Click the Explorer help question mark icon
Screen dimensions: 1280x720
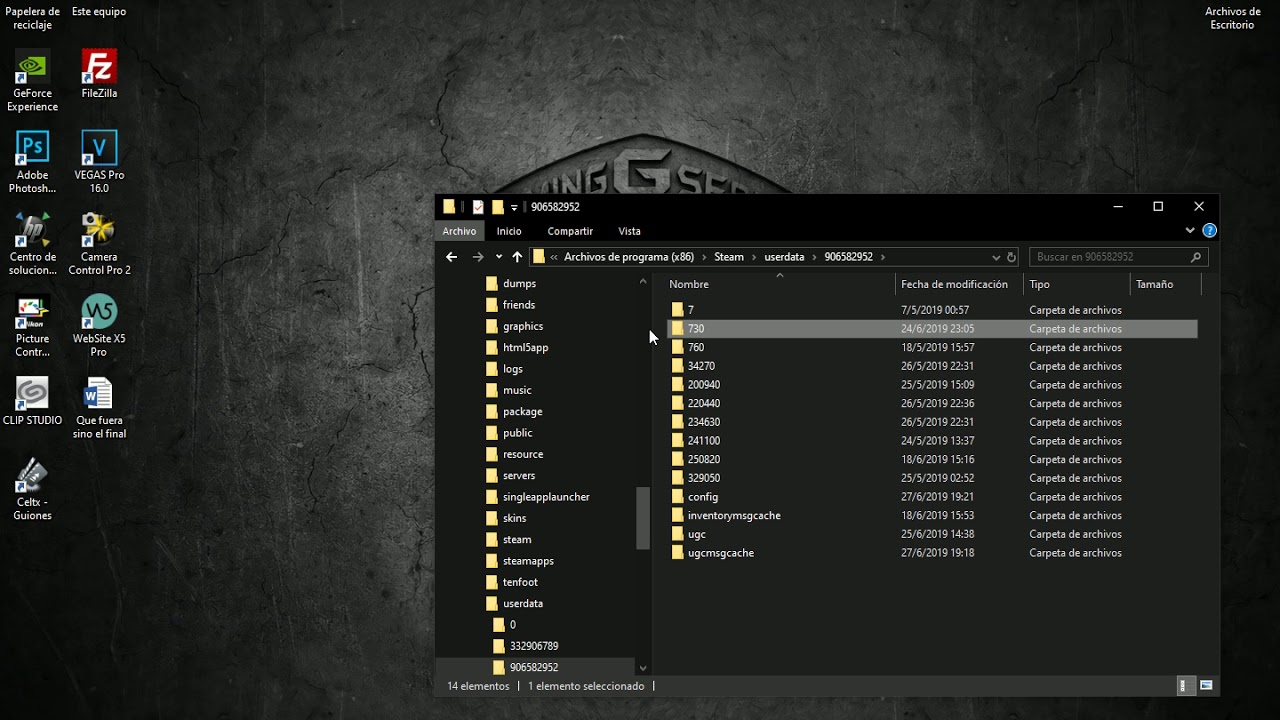[1210, 231]
